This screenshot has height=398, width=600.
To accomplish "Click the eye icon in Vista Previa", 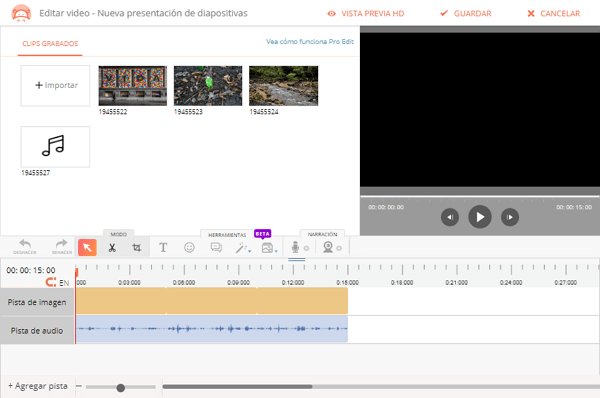I will (331, 13).
